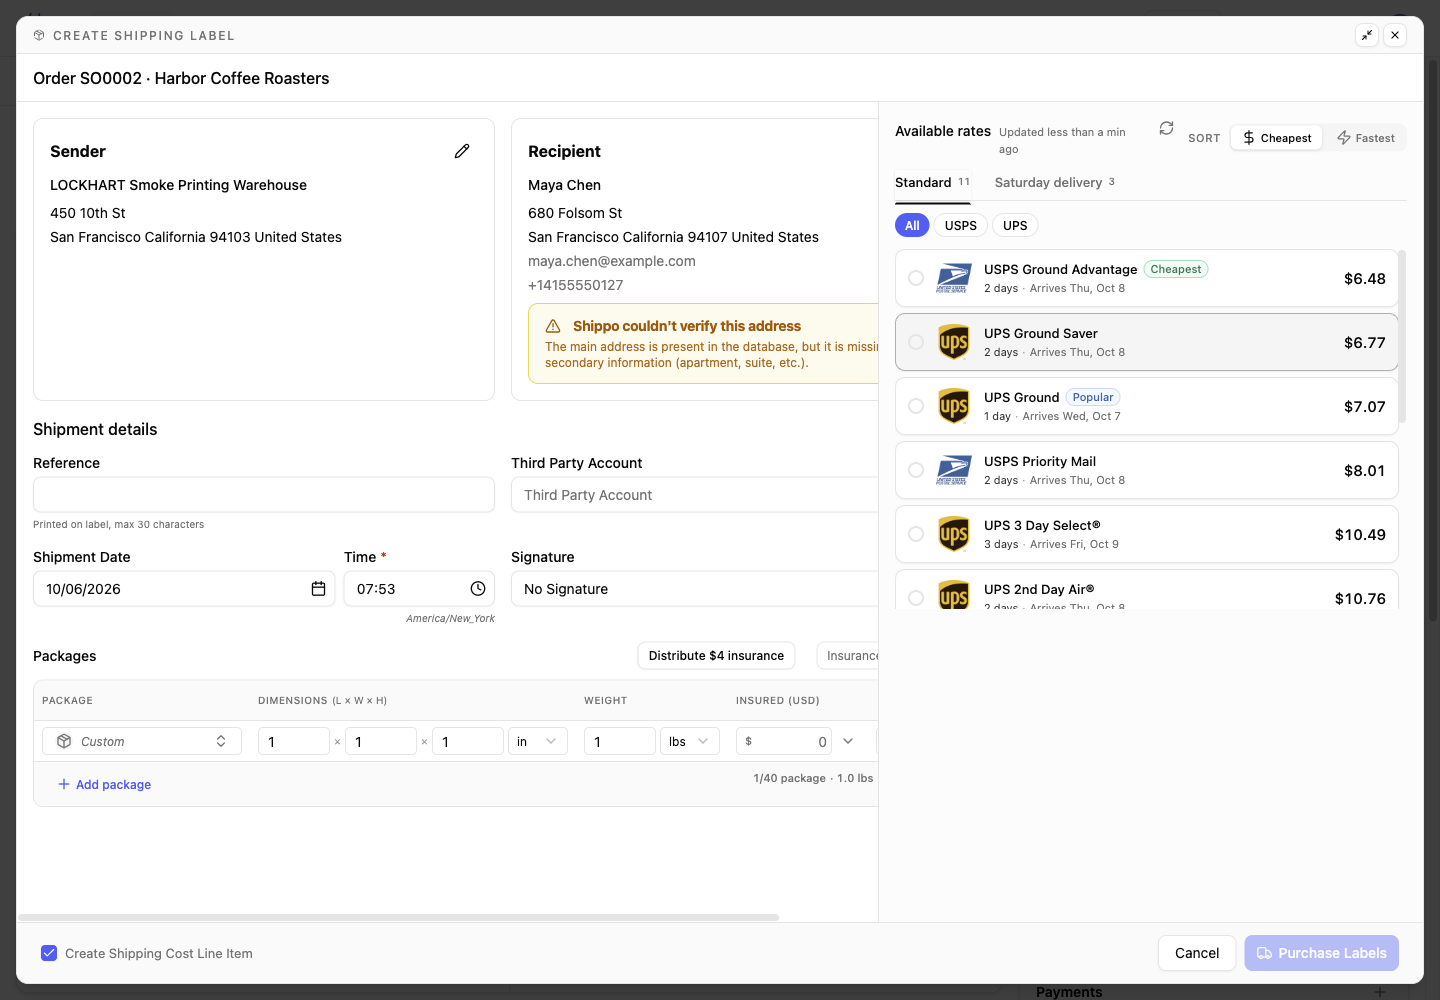Switch to the Standard rates tab

tap(932, 182)
